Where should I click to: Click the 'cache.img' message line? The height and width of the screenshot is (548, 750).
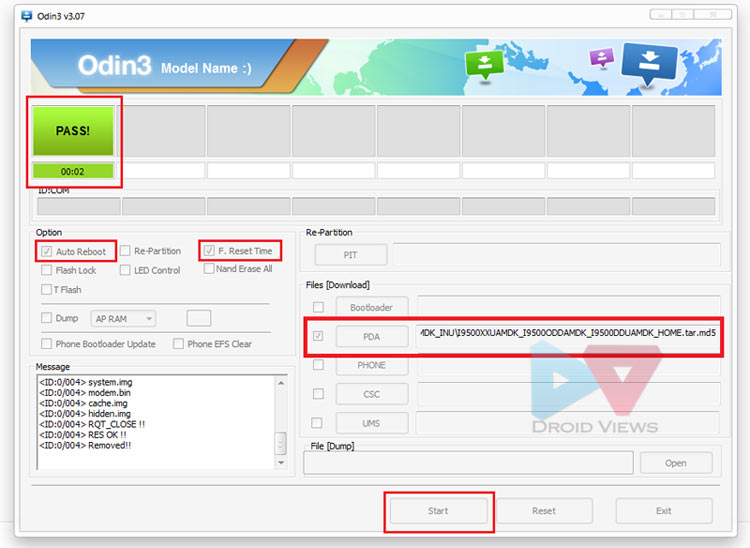(83, 403)
